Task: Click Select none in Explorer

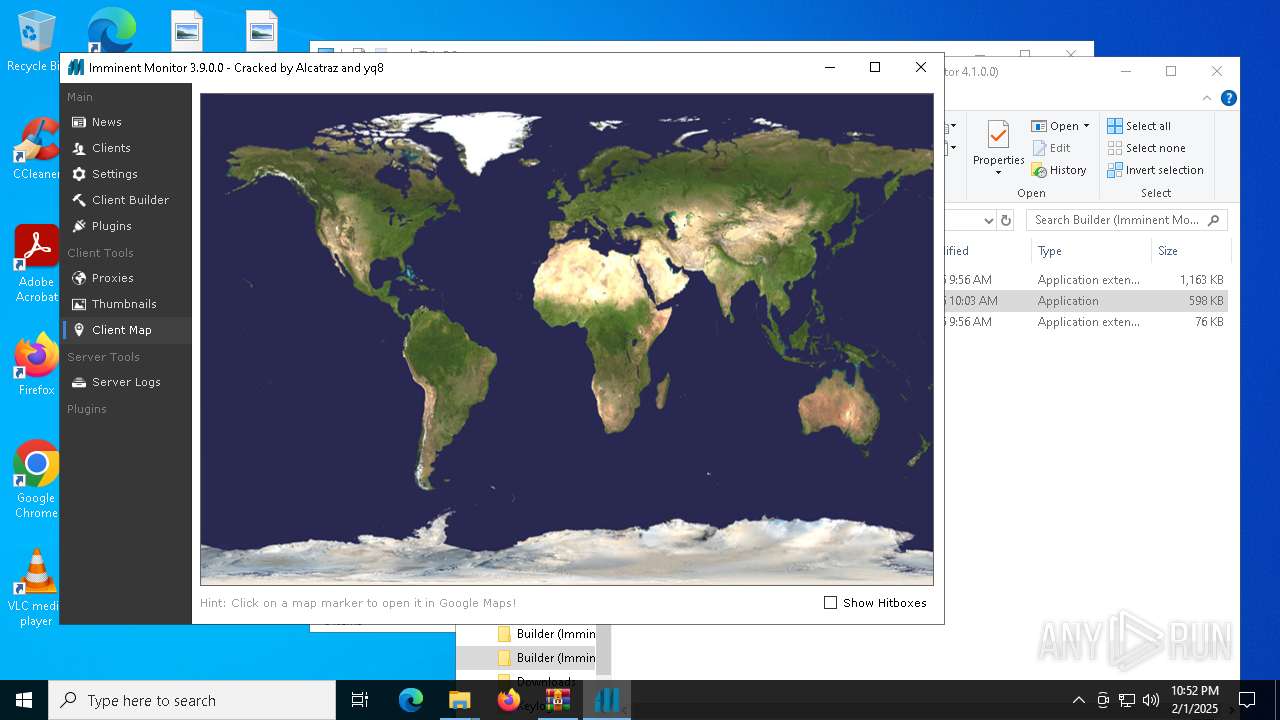Action: pos(1146,148)
